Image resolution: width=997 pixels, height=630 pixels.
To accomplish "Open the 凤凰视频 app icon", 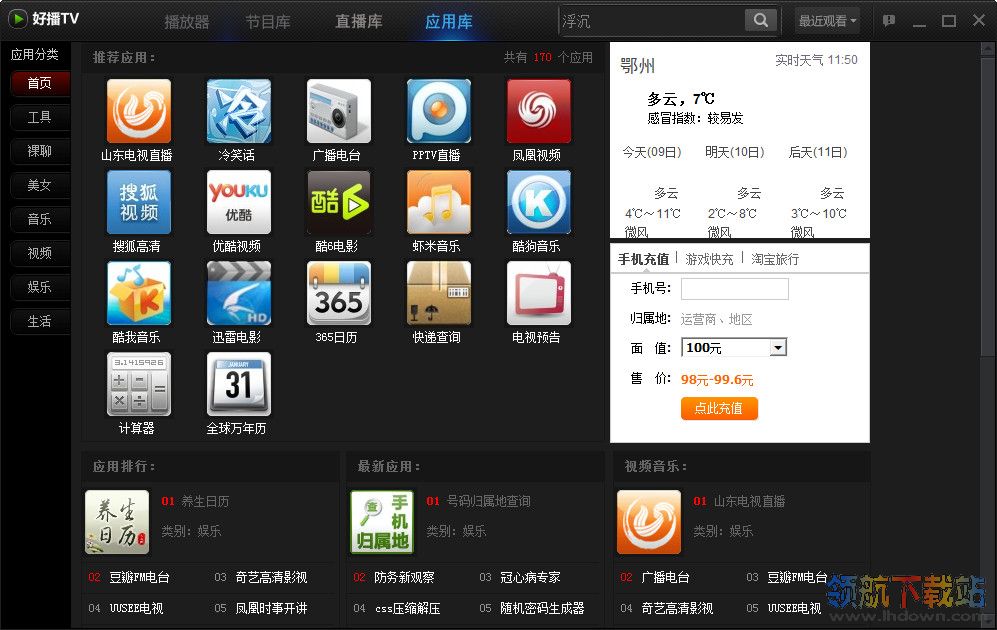I will pyautogui.click(x=539, y=111).
